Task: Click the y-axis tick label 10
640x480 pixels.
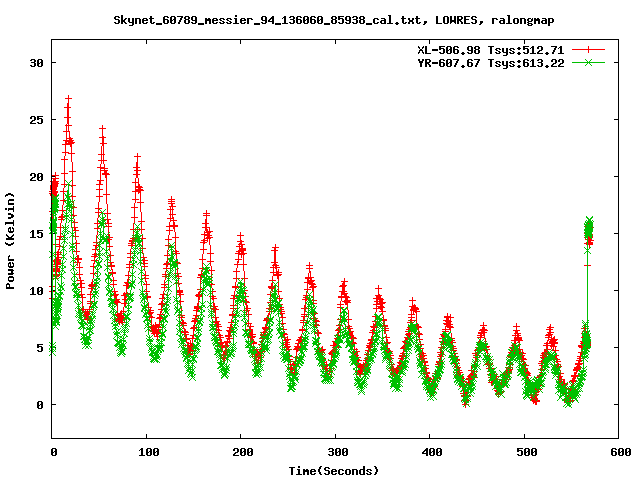Action: click(x=36, y=291)
